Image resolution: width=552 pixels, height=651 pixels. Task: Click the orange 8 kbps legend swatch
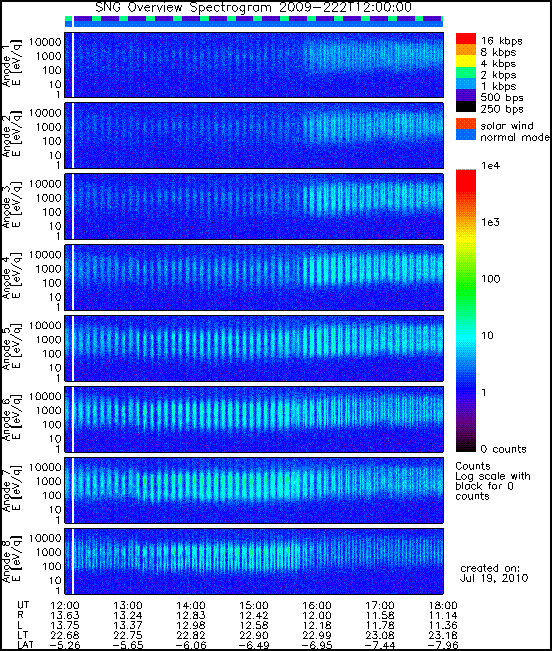466,50
